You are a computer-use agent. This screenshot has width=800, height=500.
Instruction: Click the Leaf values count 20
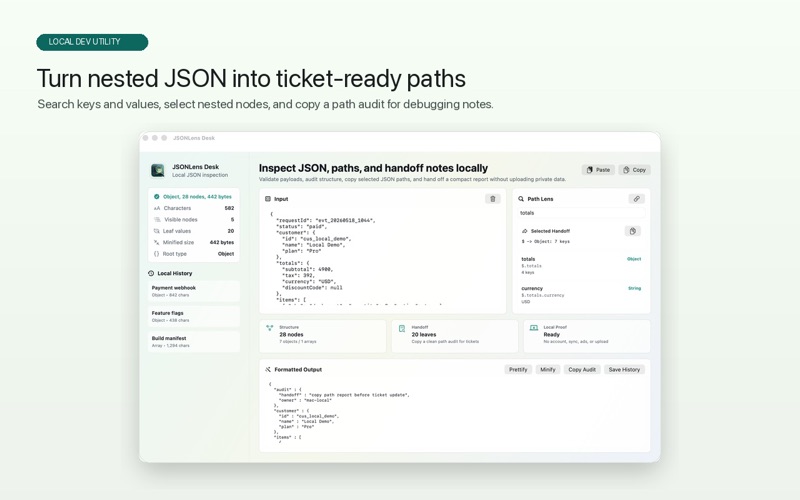click(231, 231)
